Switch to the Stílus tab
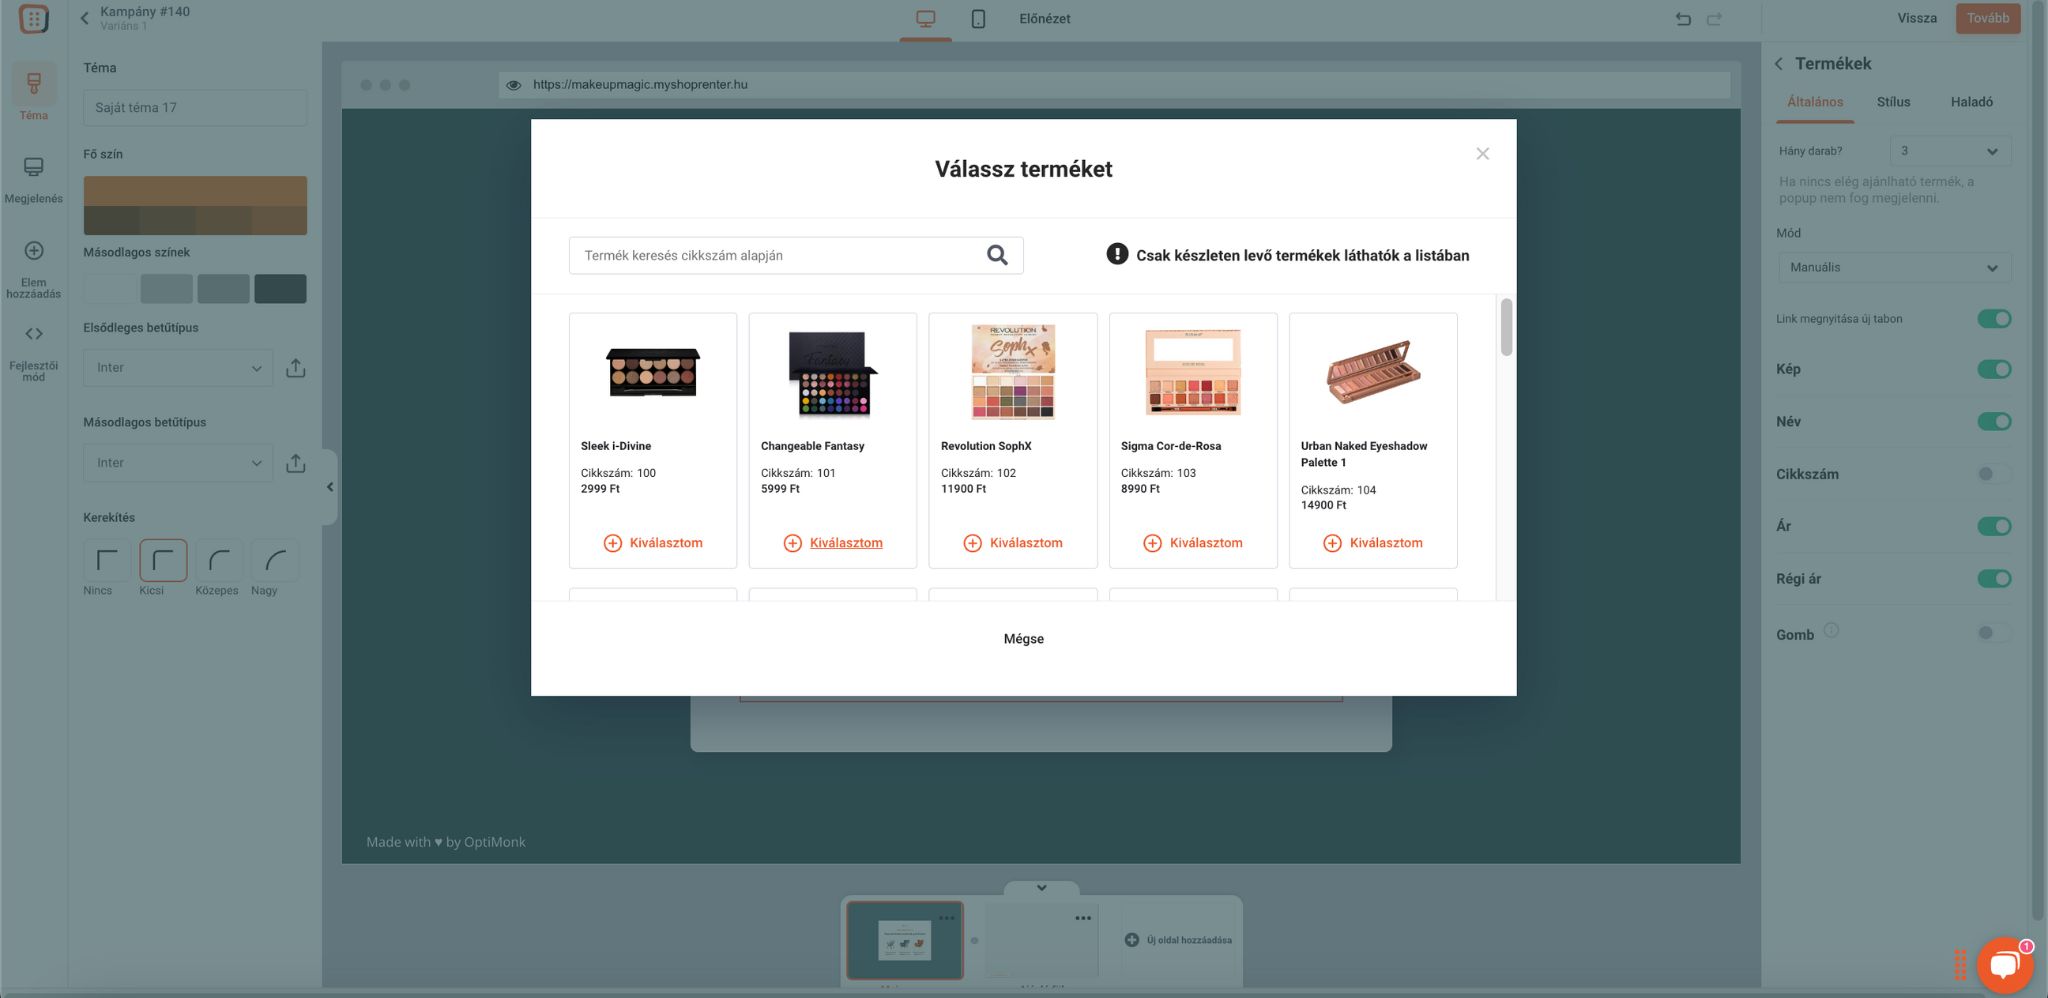The width and height of the screenshot is (2048, 998). click(x=1893, y=102)
